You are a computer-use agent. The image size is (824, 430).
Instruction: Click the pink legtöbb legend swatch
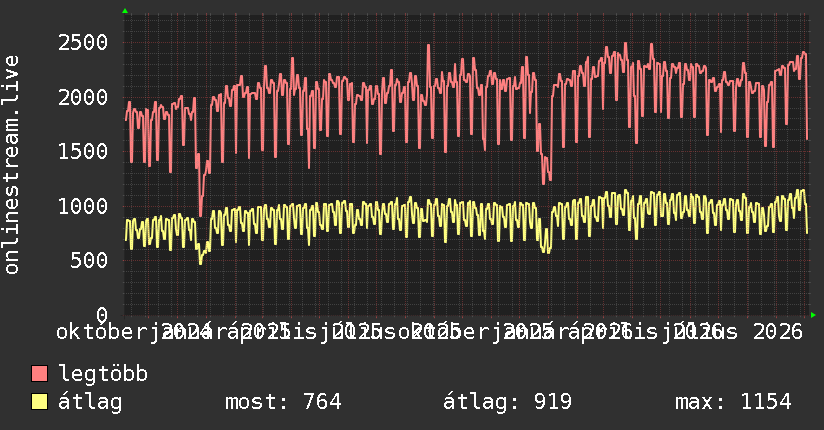pos(39,374)
